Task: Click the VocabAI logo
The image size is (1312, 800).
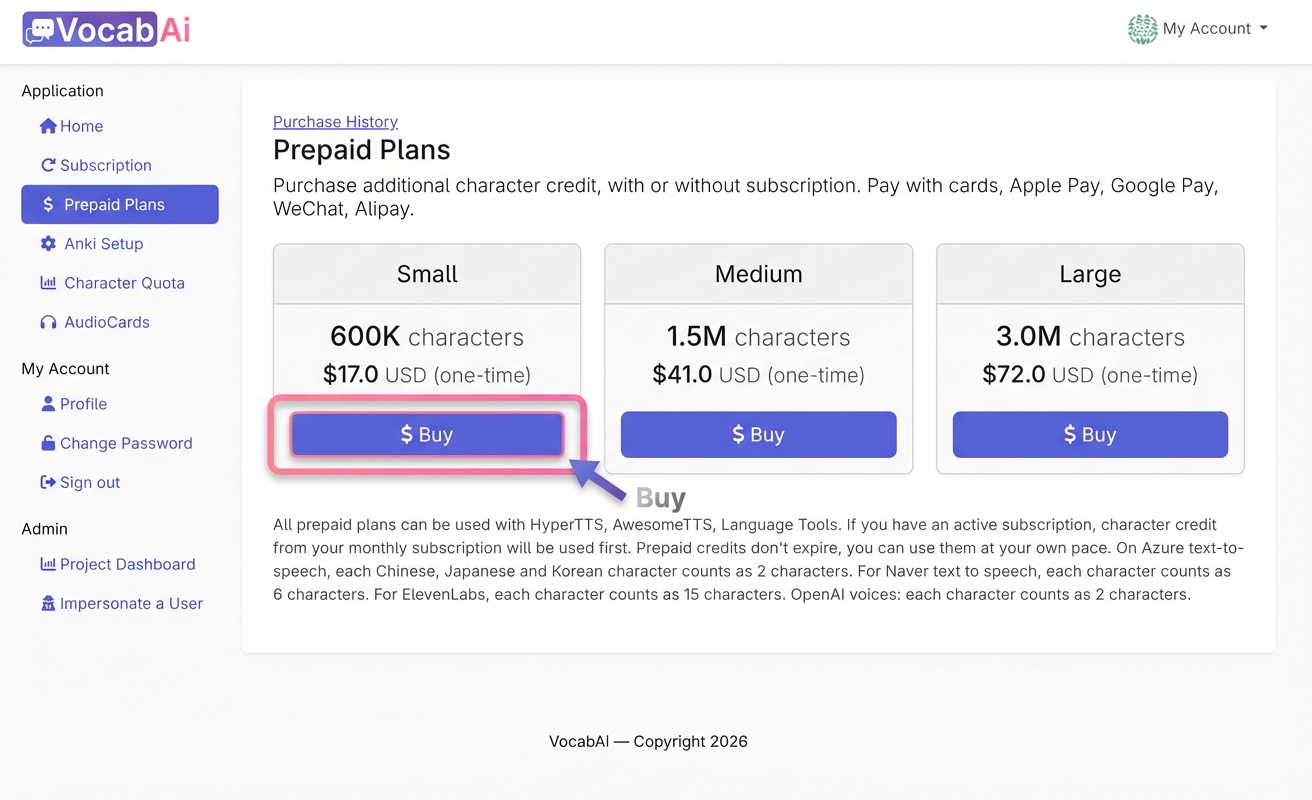Action: coord(104,29)
